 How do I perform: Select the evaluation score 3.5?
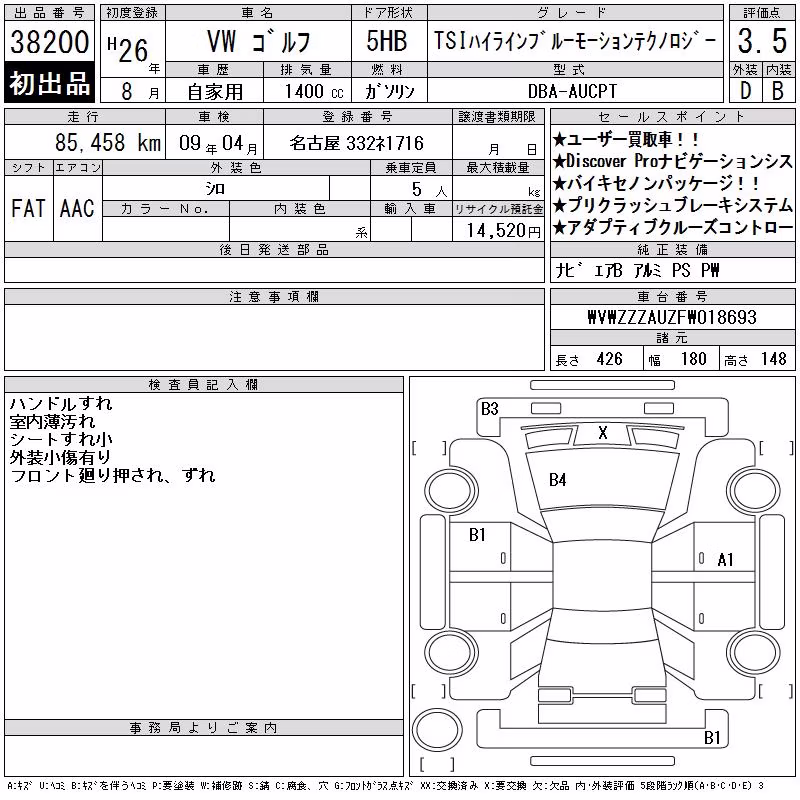click(762, 41)
